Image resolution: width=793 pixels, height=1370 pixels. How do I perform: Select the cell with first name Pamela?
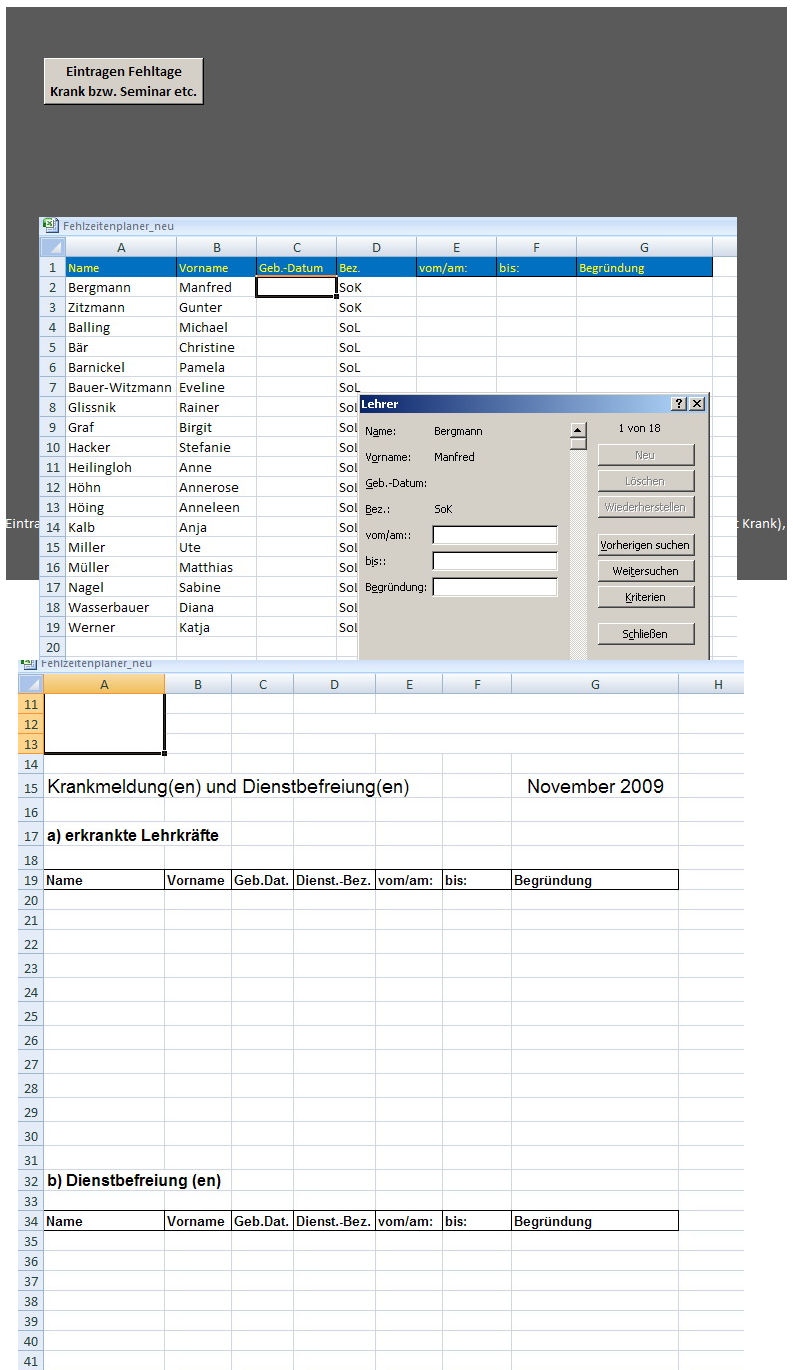[x=216, y=367]
